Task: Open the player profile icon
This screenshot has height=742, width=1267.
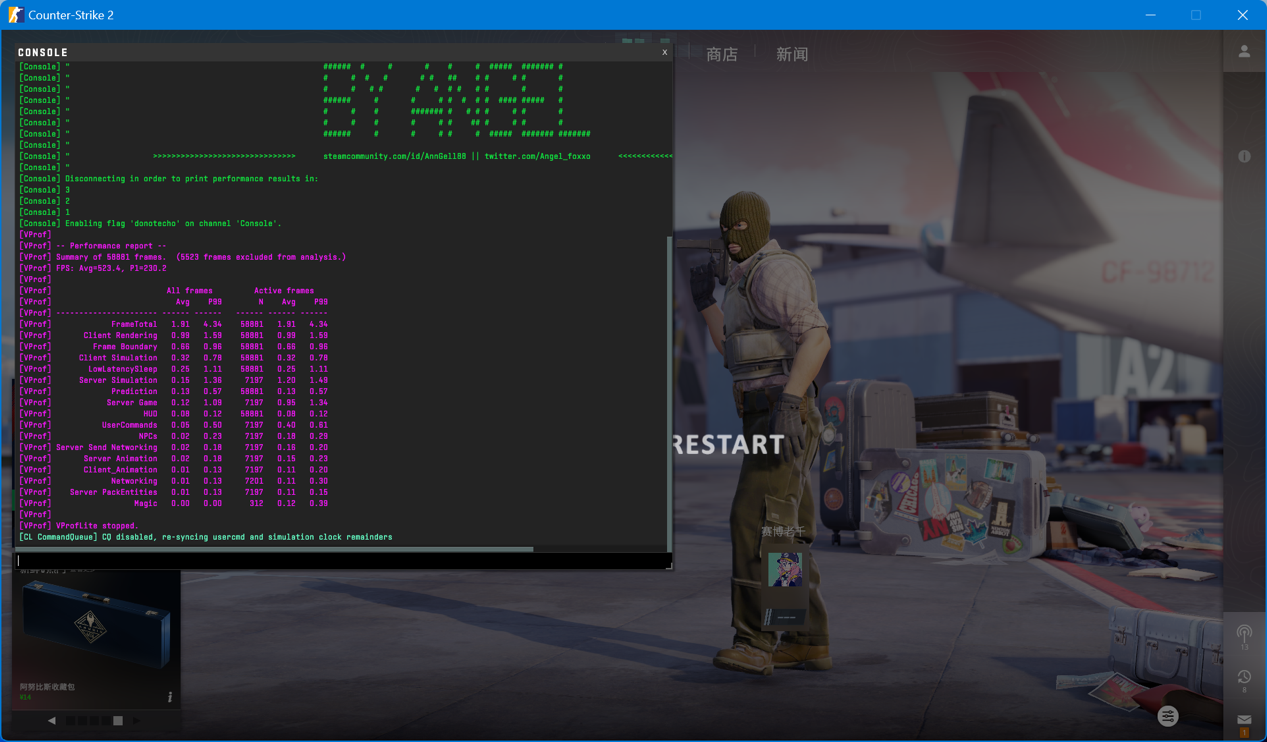Action: [1244, 51]
